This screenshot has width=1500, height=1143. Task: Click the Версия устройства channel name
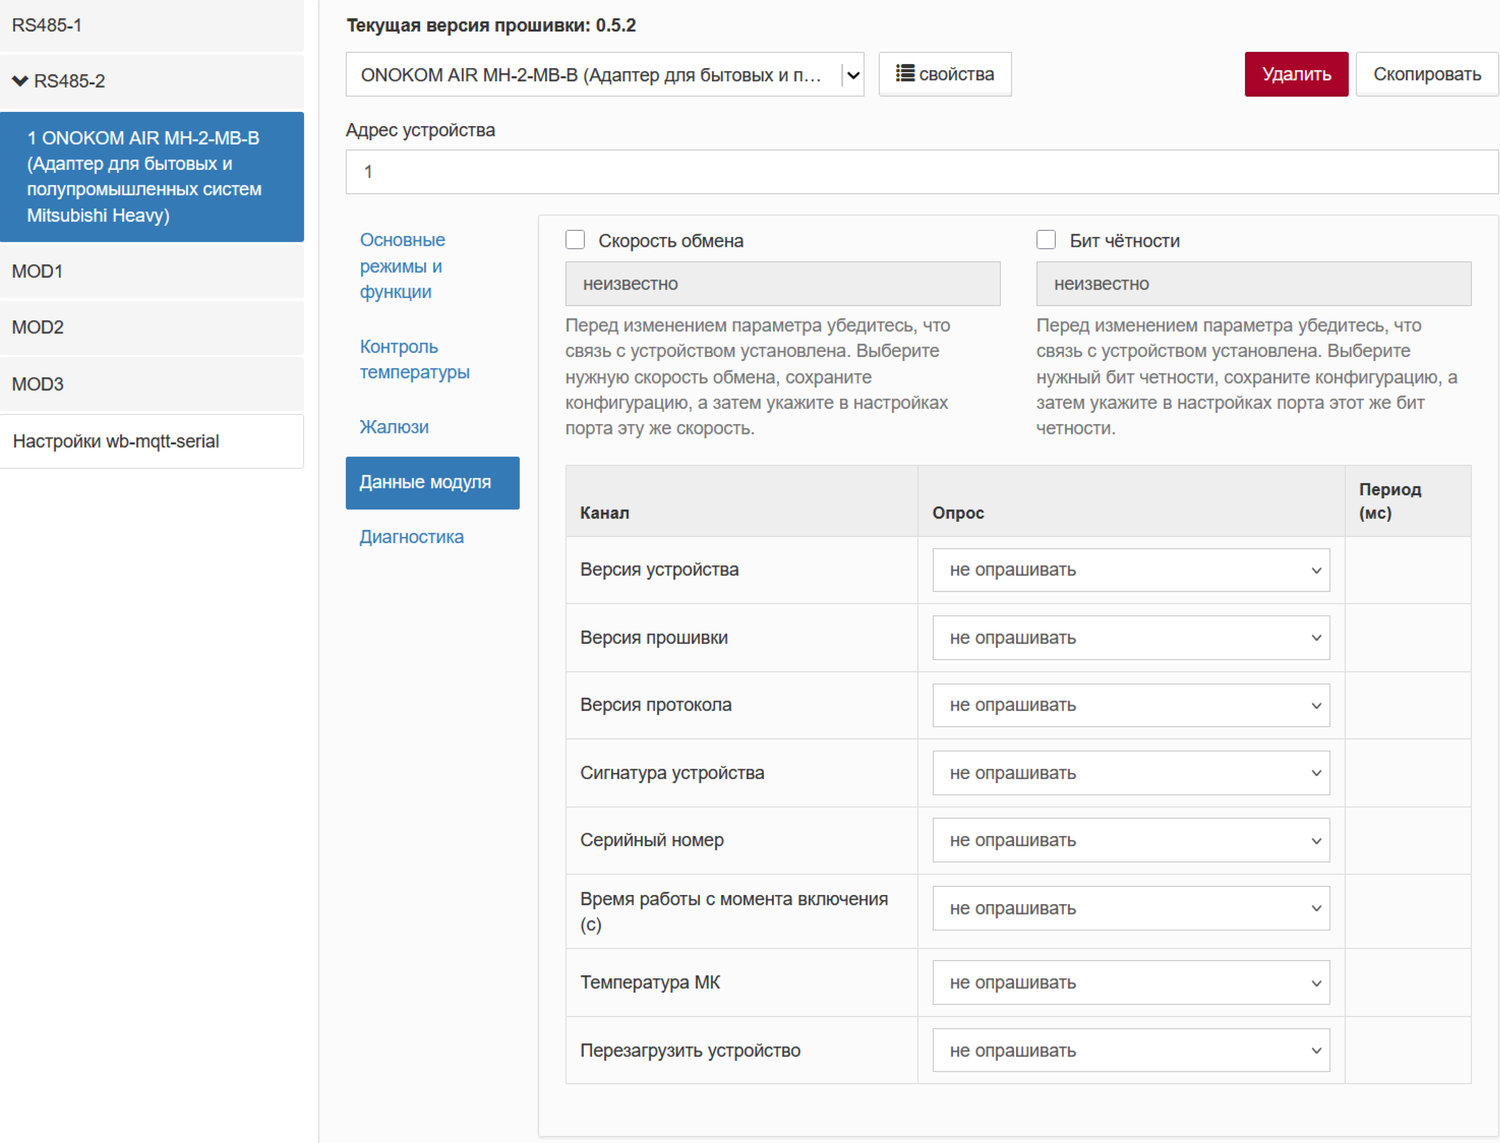coord(660,570)
